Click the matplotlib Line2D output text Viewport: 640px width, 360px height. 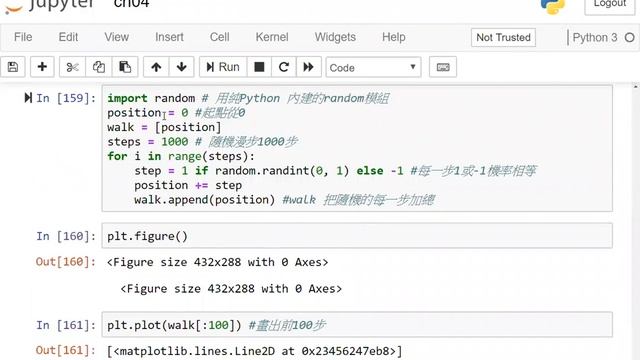coord(255,351)
